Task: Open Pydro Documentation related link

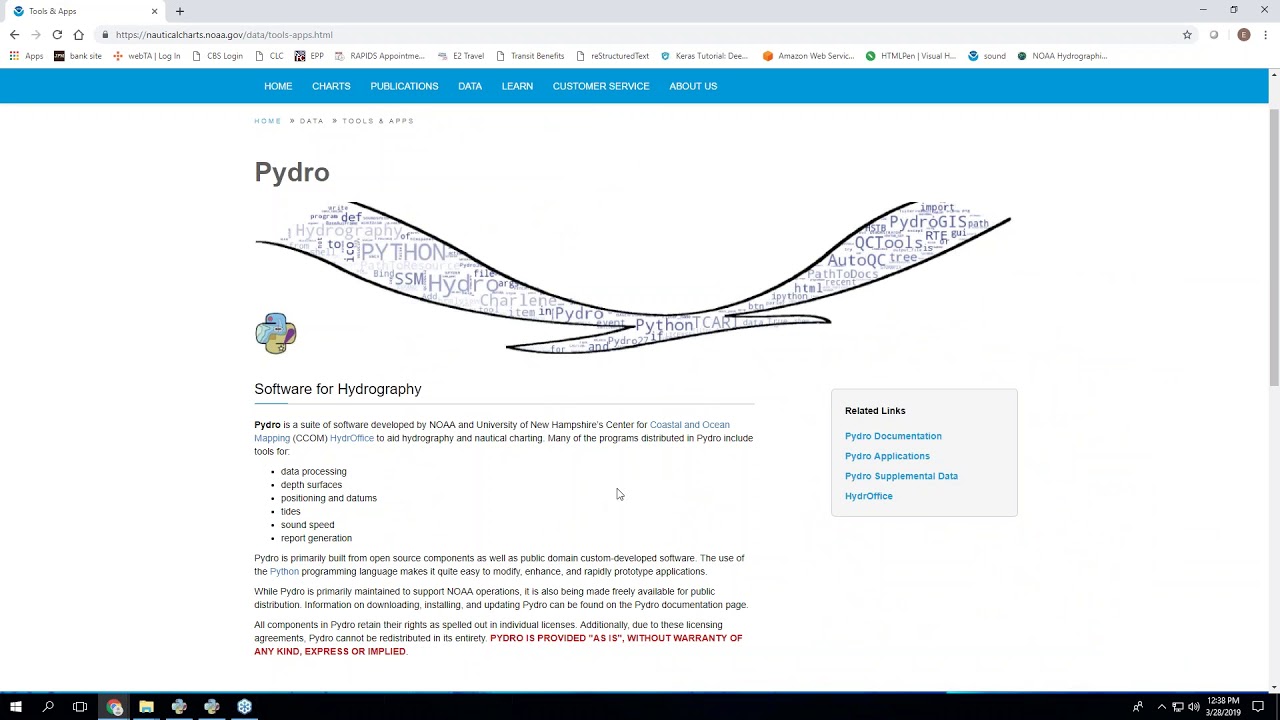Action: 893,436
